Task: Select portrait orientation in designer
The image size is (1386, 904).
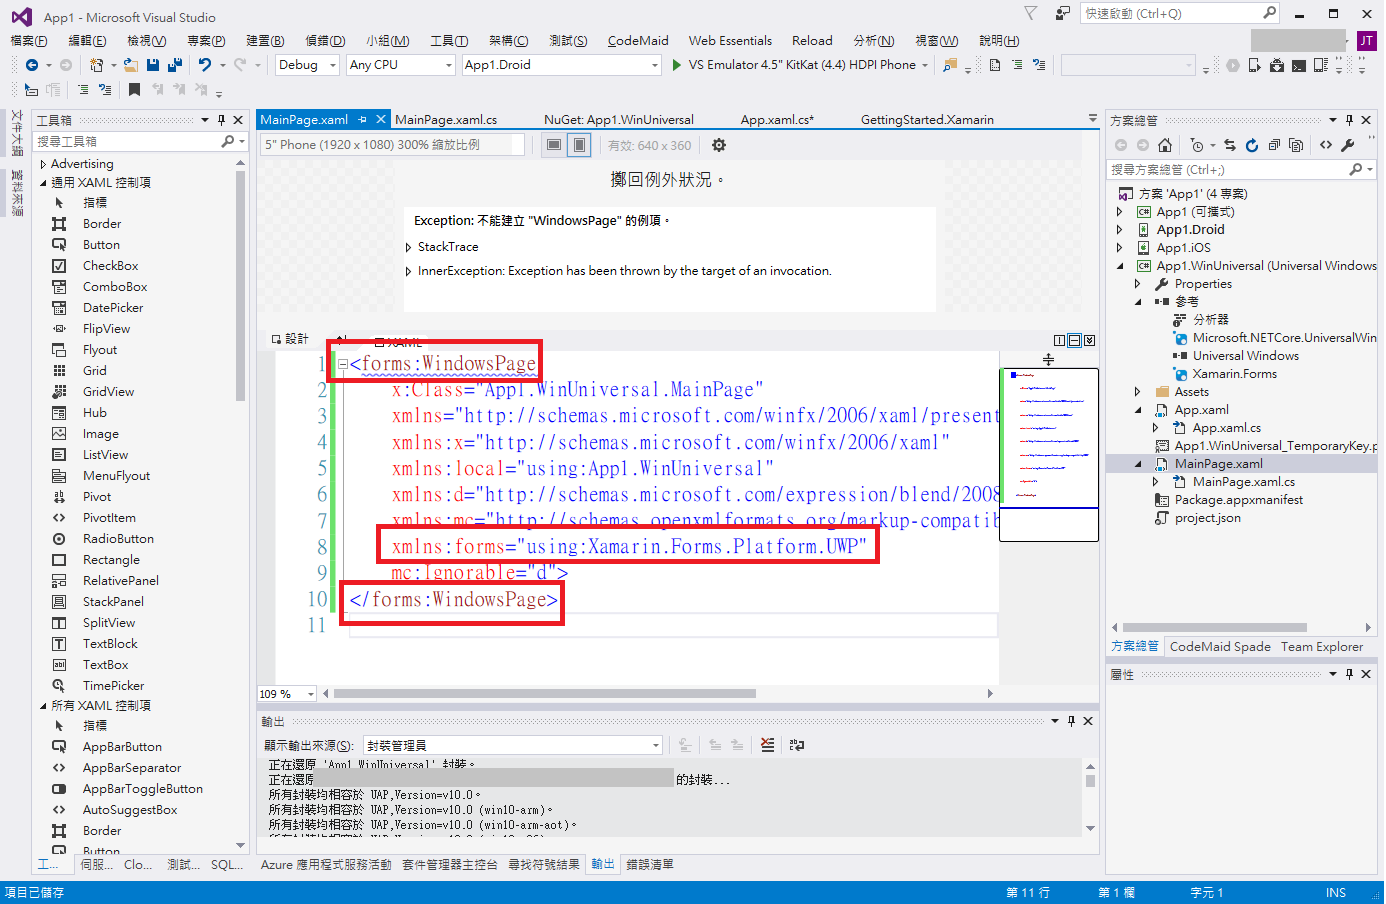Action: (x=579, y=145)
